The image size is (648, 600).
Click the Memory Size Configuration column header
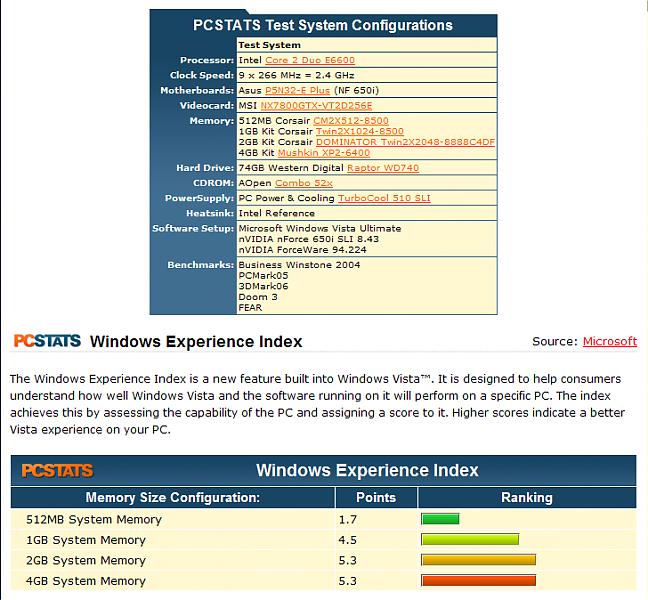(x=173, y=498)
